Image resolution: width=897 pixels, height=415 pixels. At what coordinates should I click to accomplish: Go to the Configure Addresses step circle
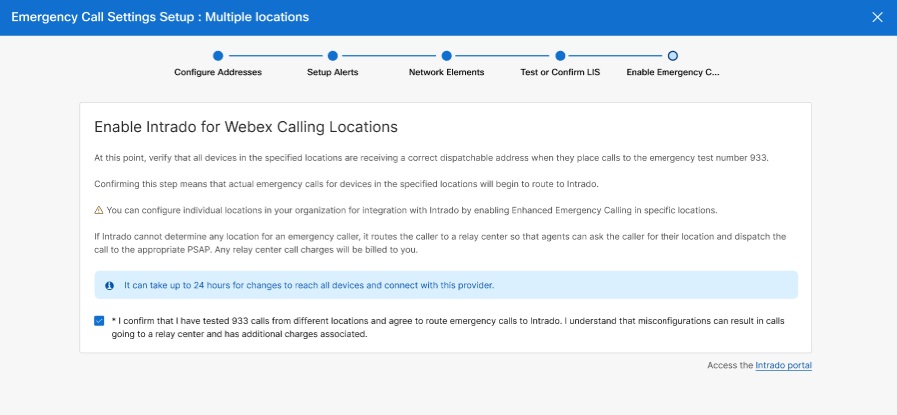click(x=218, y=56)
